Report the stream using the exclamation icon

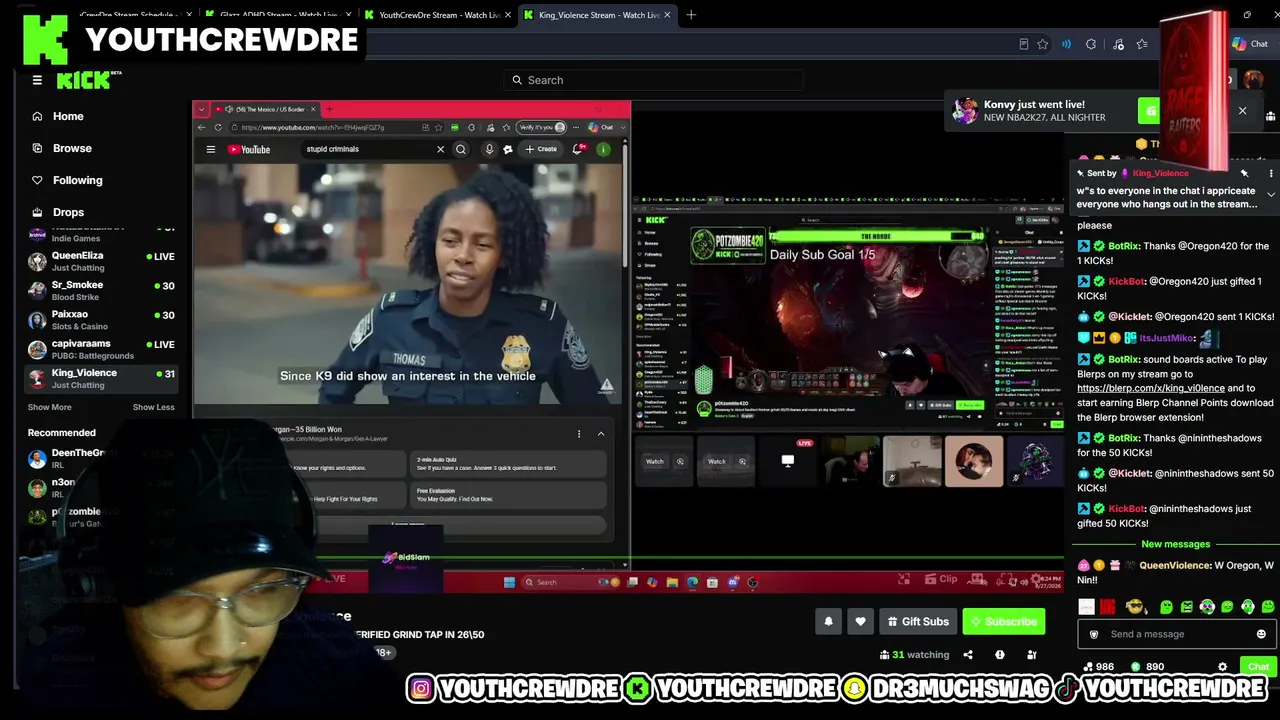click(1000, 655)
